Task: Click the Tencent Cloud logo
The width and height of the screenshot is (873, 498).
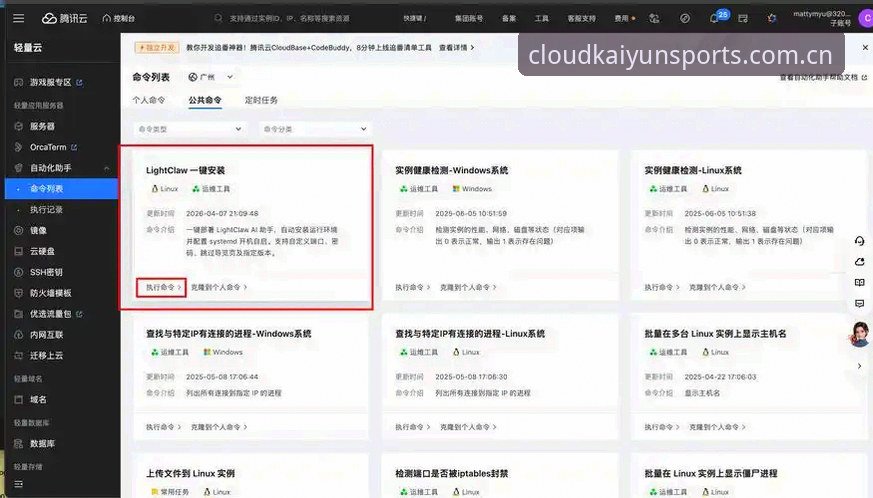Action: [x=65, y=18]
